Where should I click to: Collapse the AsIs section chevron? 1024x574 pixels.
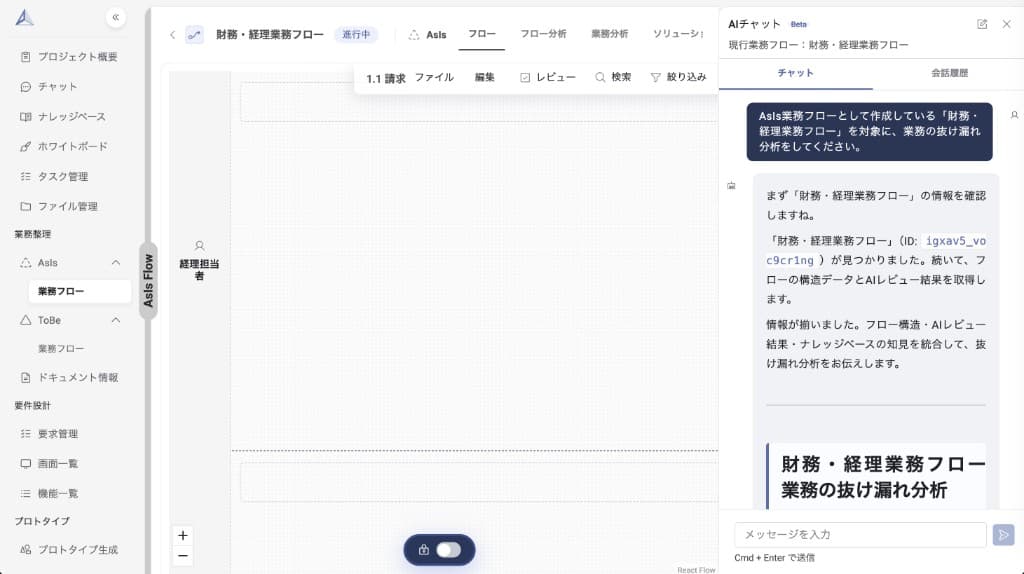click(x=116, y=263)
